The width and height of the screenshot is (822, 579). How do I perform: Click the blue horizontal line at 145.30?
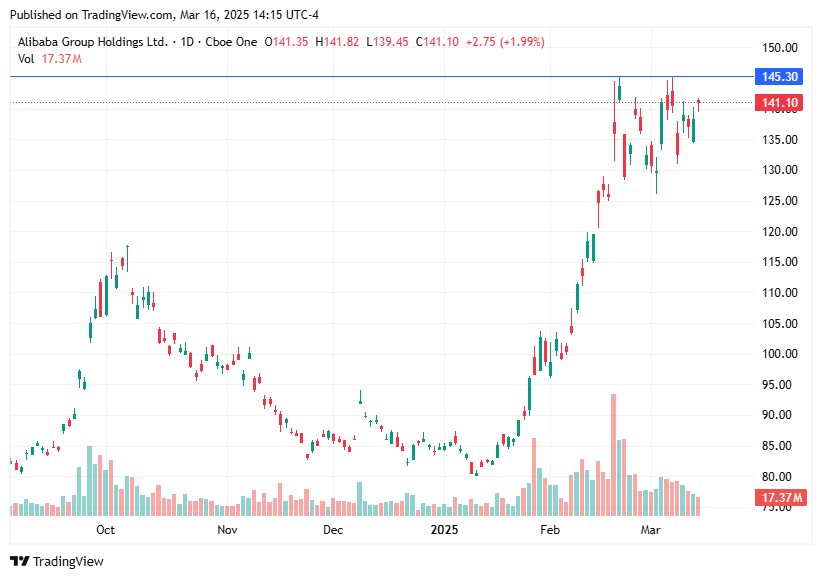pyautogui.click(x=382, y=77)
